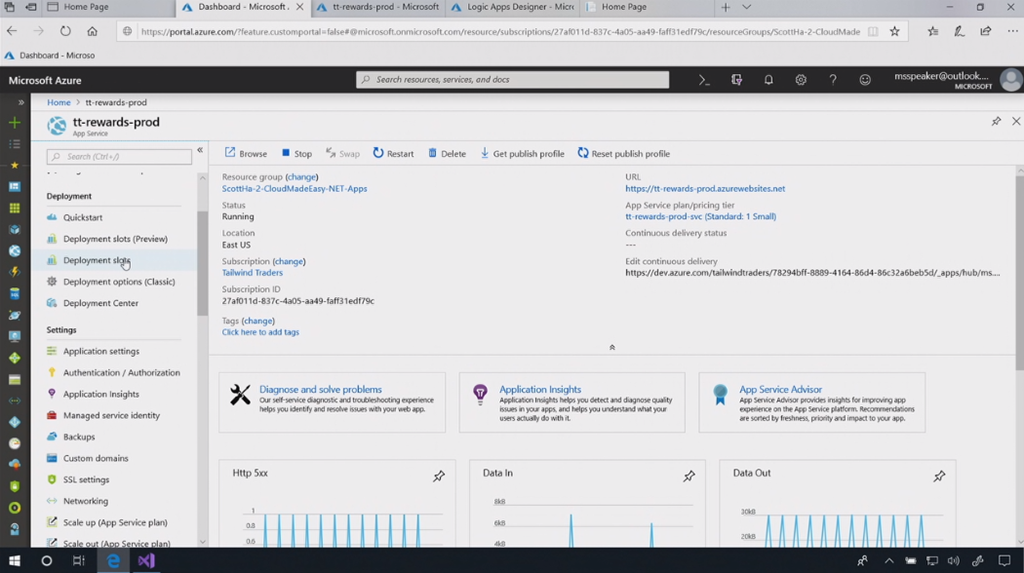Open Visual Studio from the taskbar
Image resolution: width=1024 pixels, height=573 pixels.
[146, 561]
